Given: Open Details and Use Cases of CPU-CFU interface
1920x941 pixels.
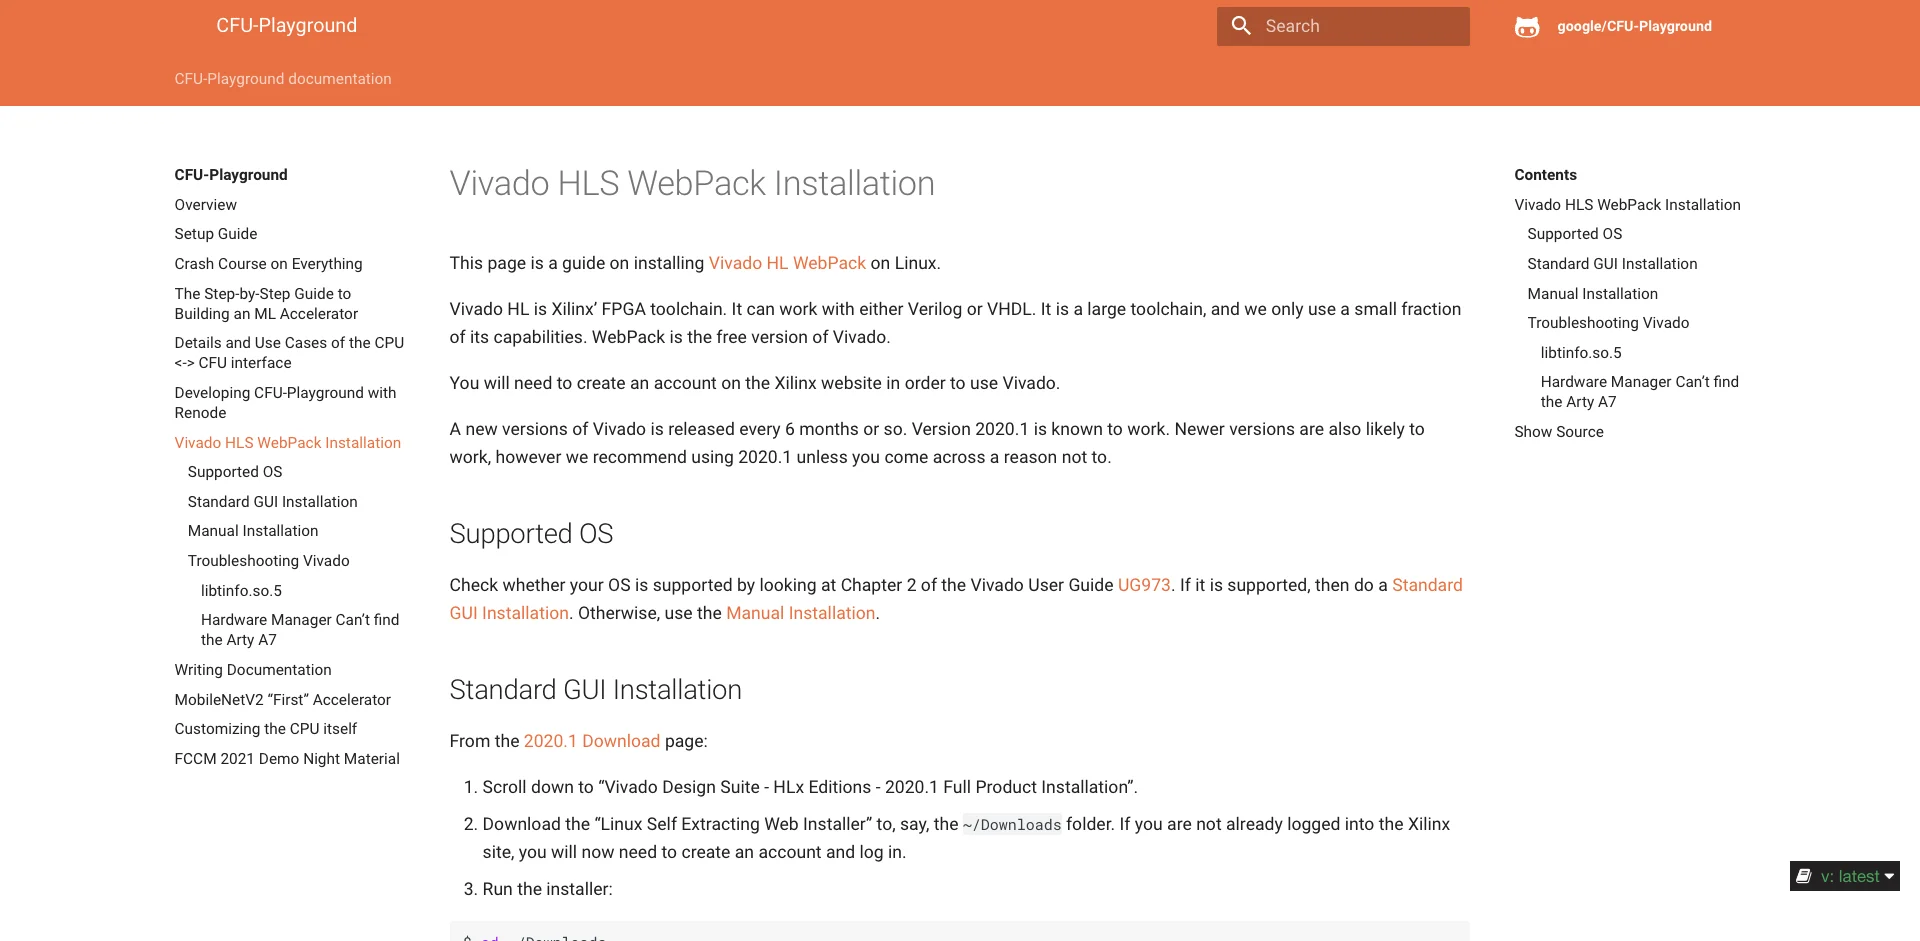Looking at the screenshot, I should [x=289, y=353].
